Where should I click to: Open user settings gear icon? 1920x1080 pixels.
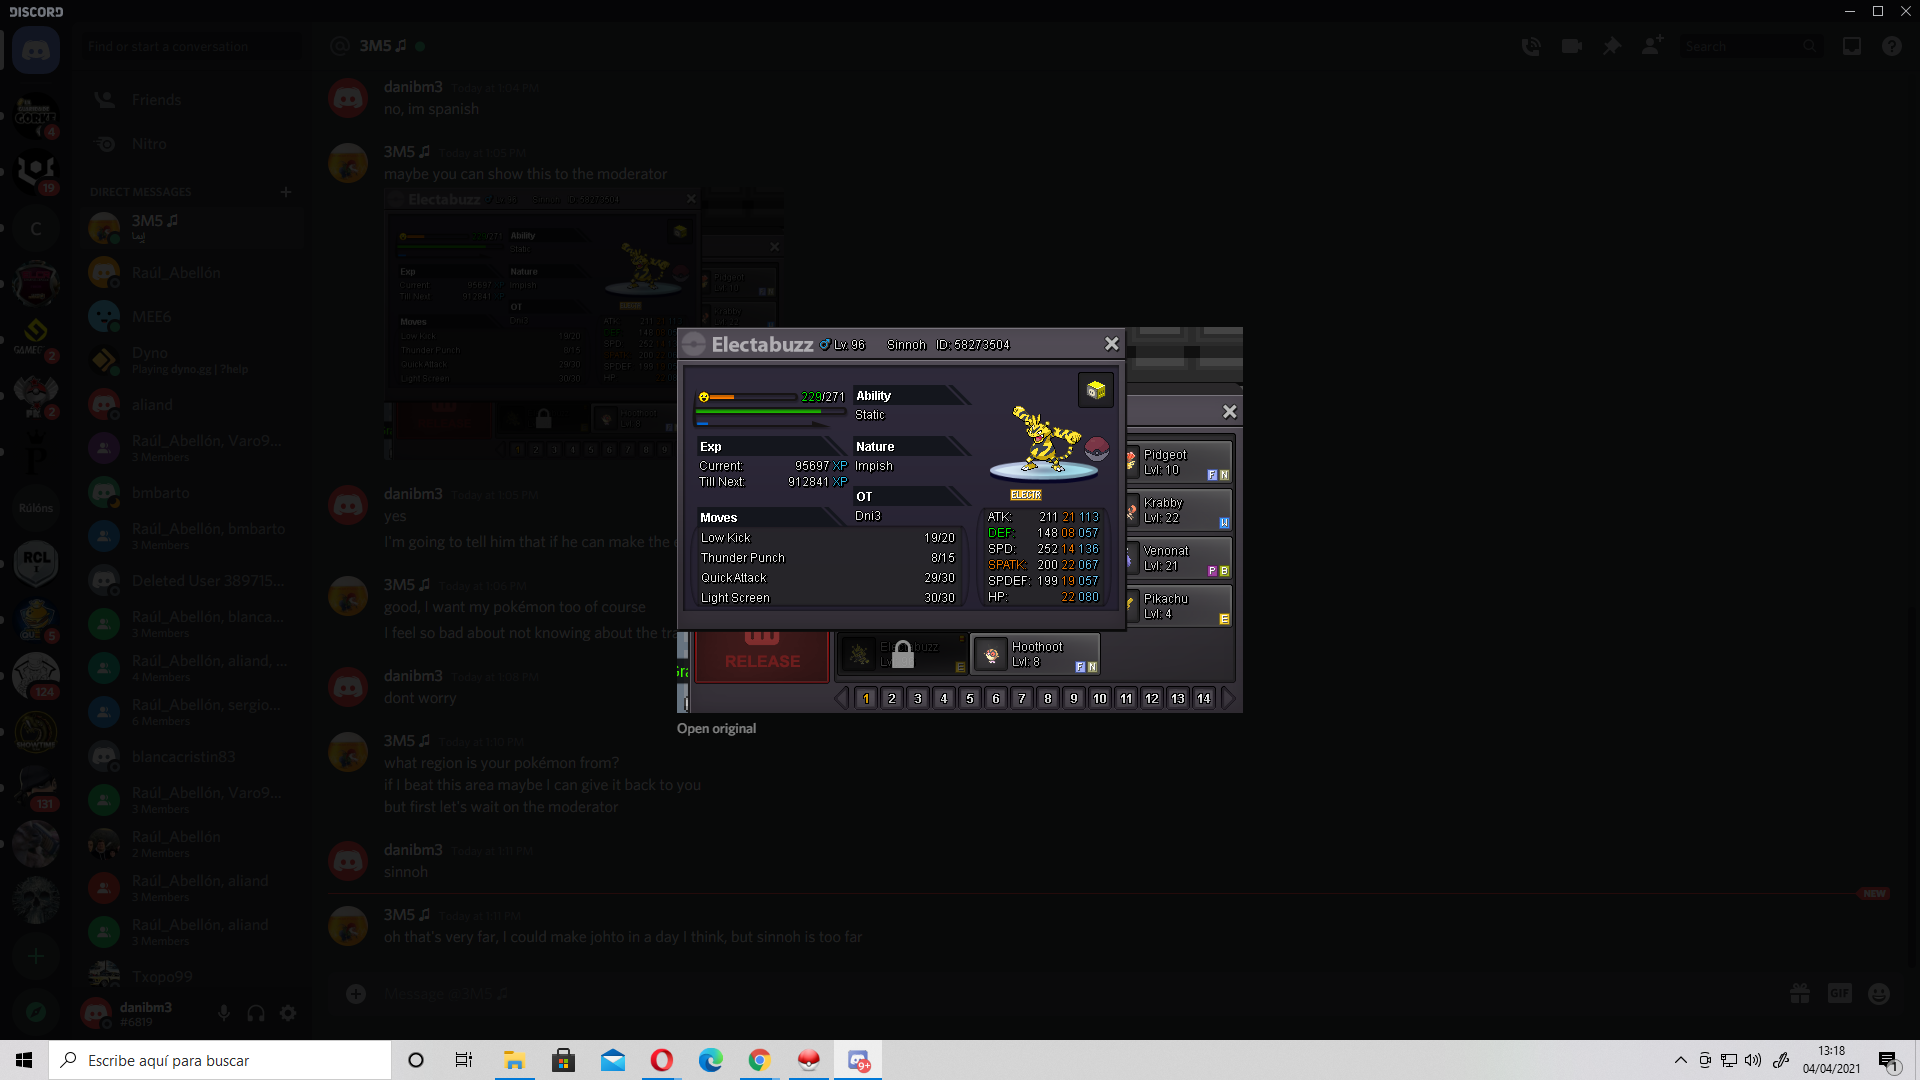[288, 1013]
